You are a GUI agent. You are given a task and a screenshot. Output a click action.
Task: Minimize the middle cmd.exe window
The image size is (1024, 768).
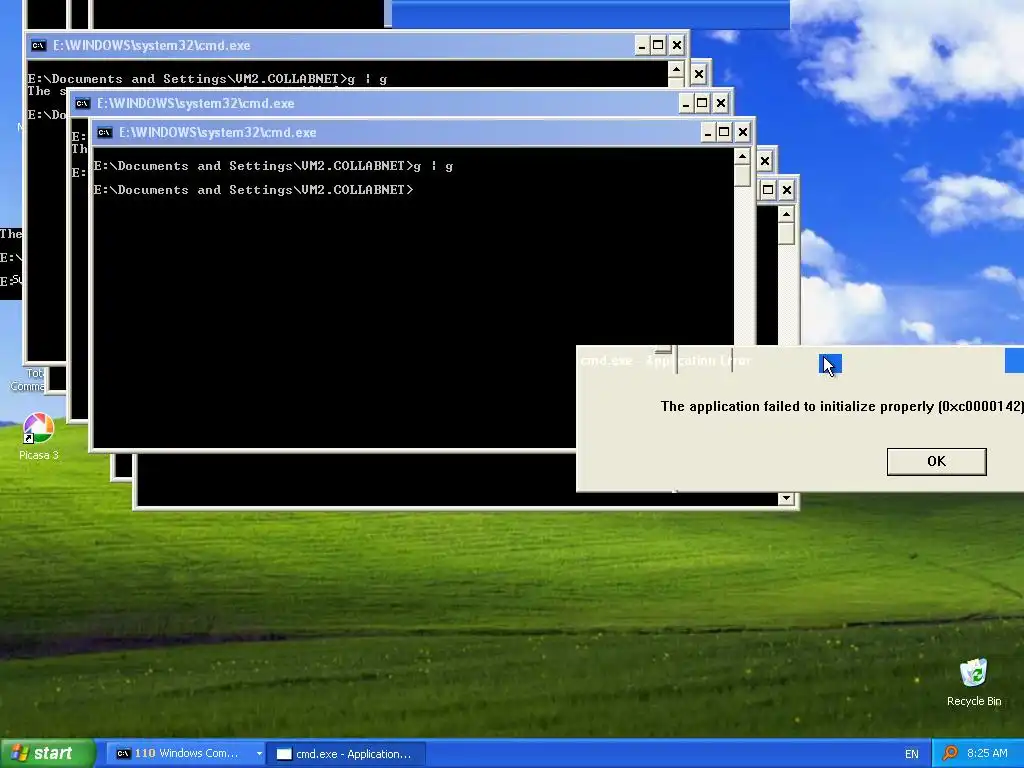coord(686,103)
